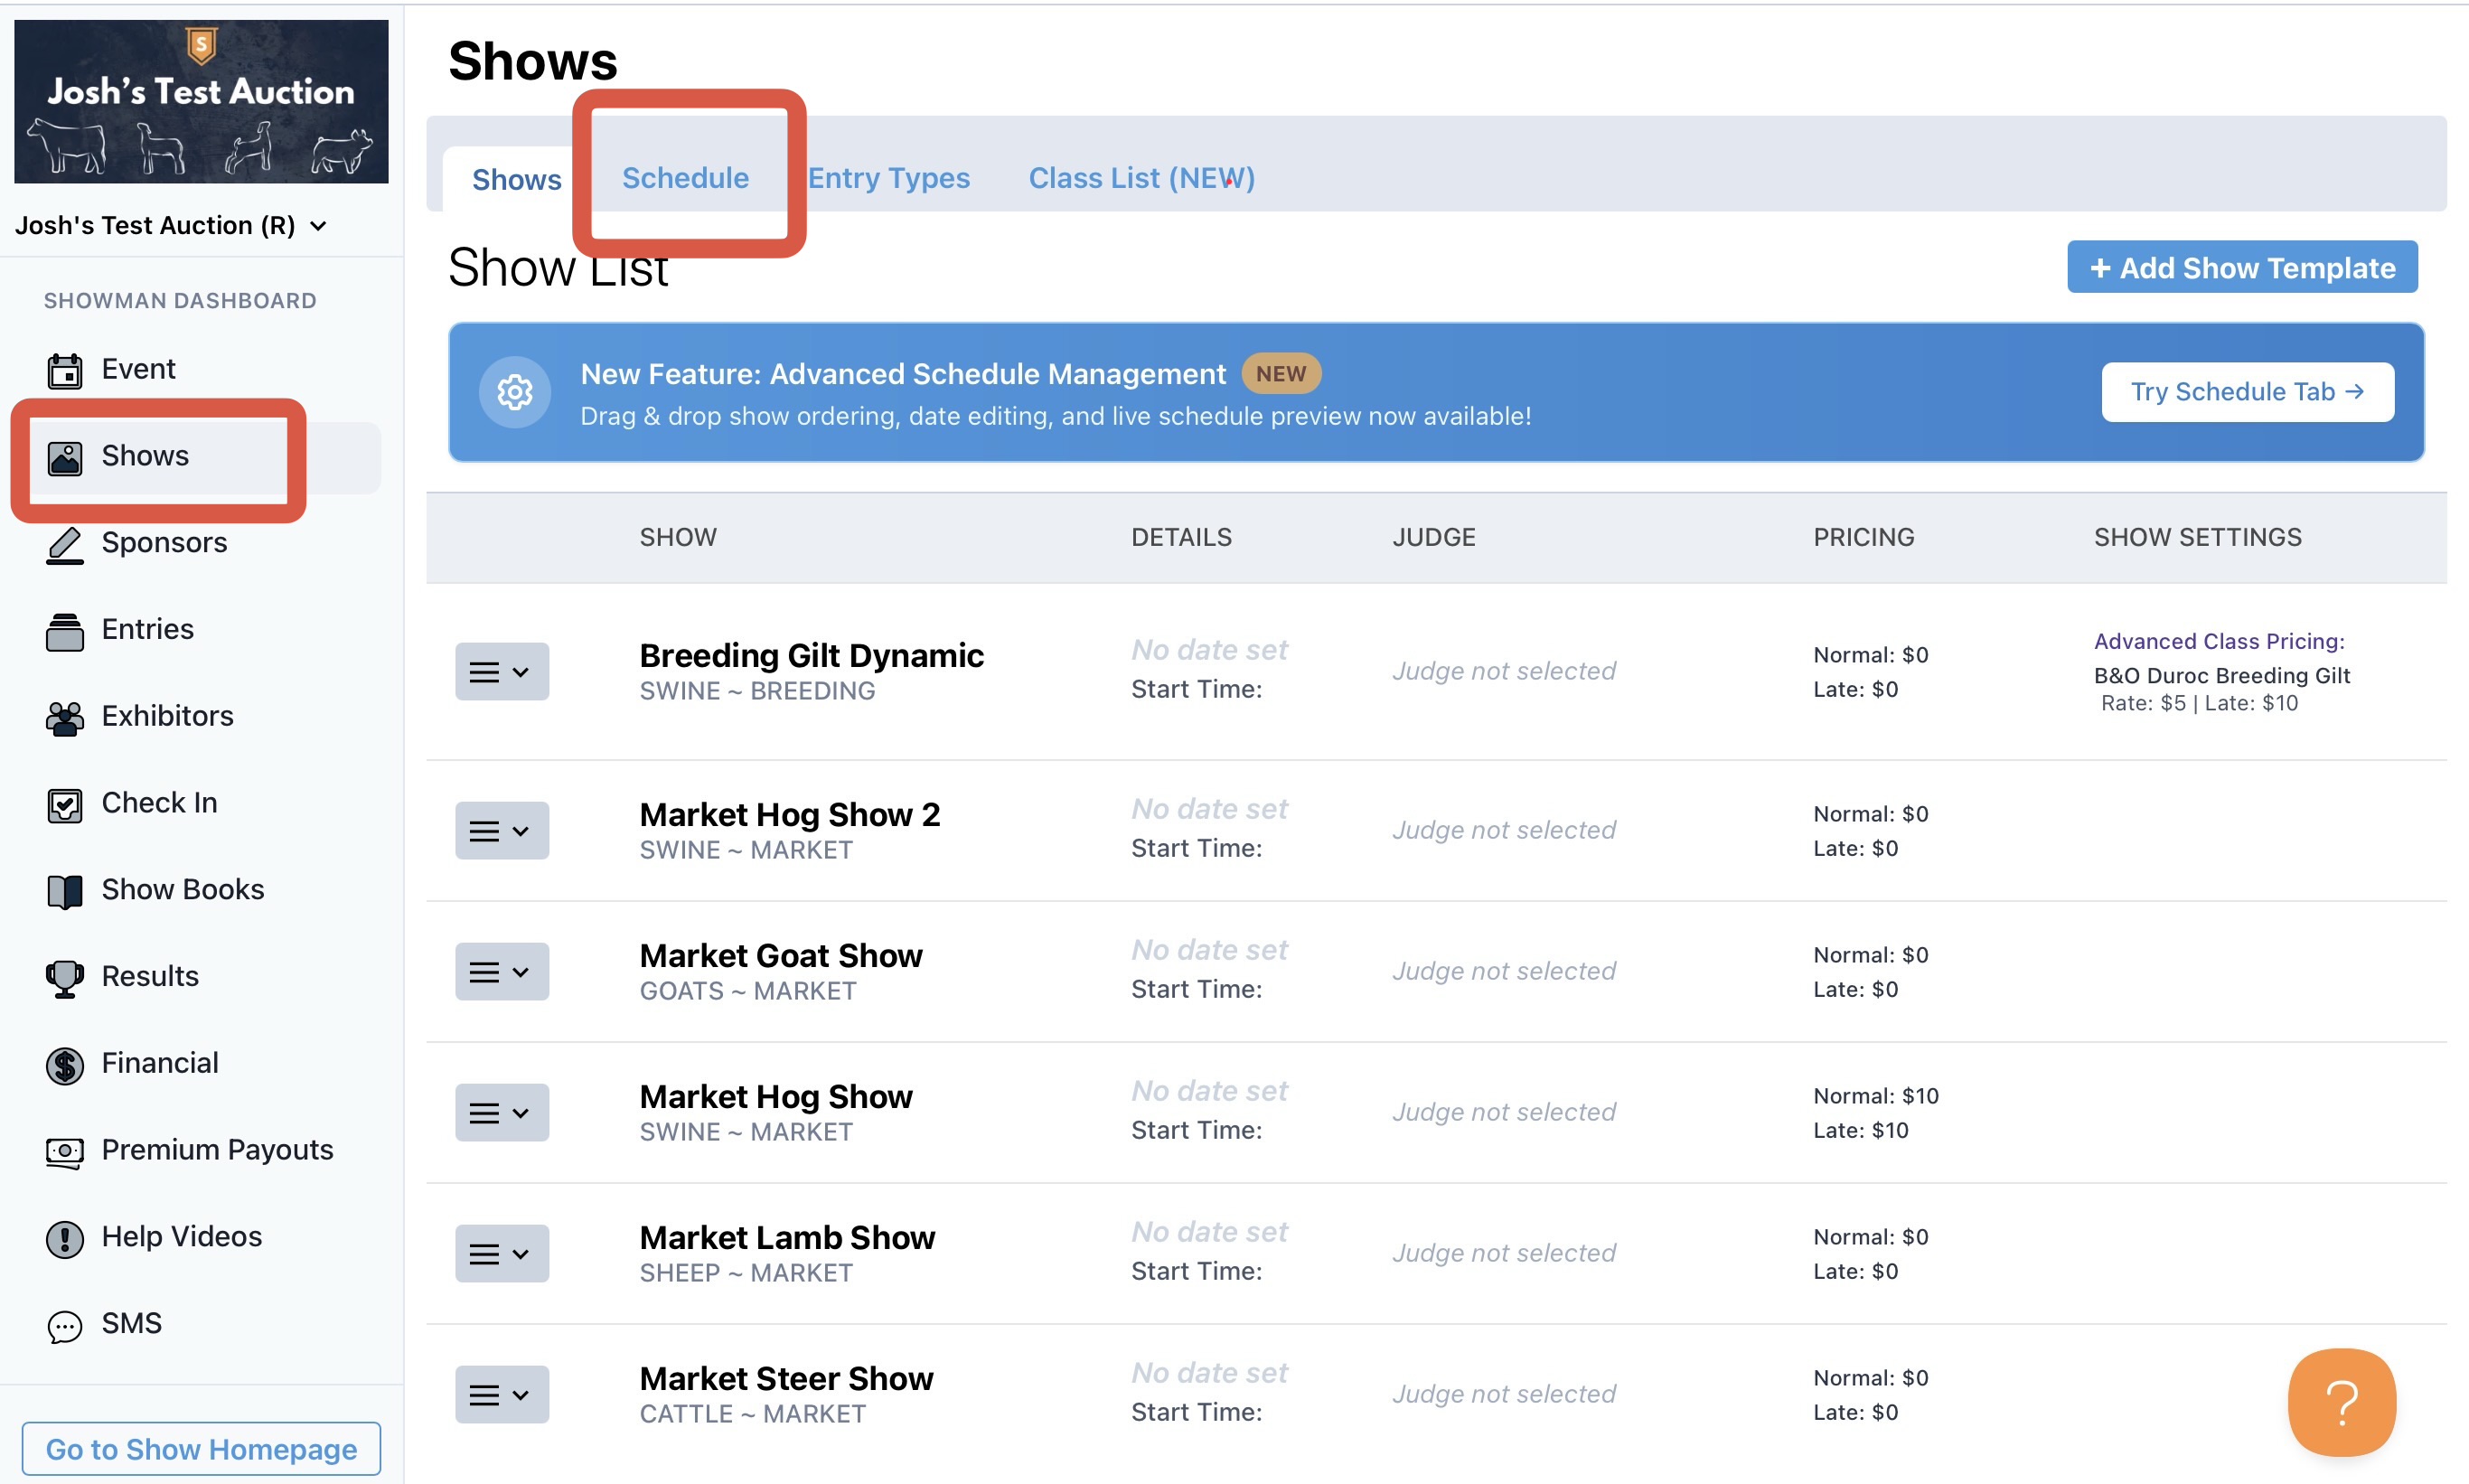Open Entries via its stack icon

tap(64, 631)
